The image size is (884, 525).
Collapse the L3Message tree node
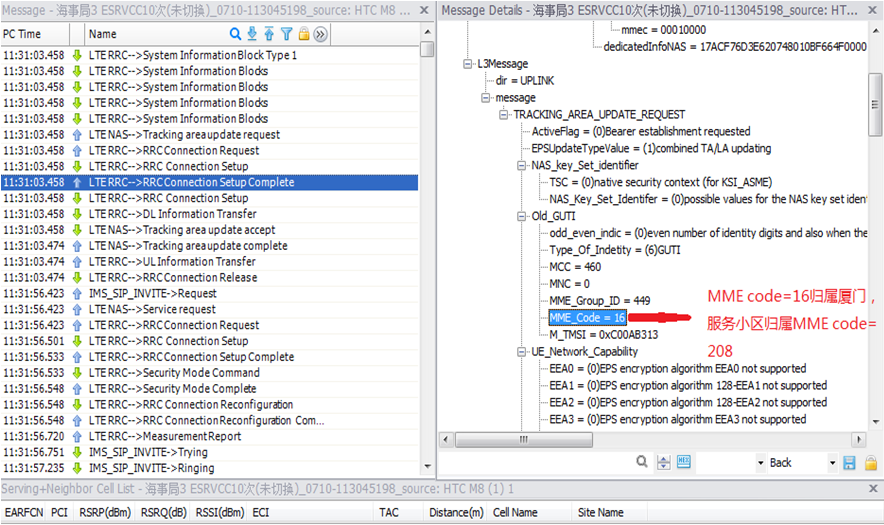click(467, 64)
